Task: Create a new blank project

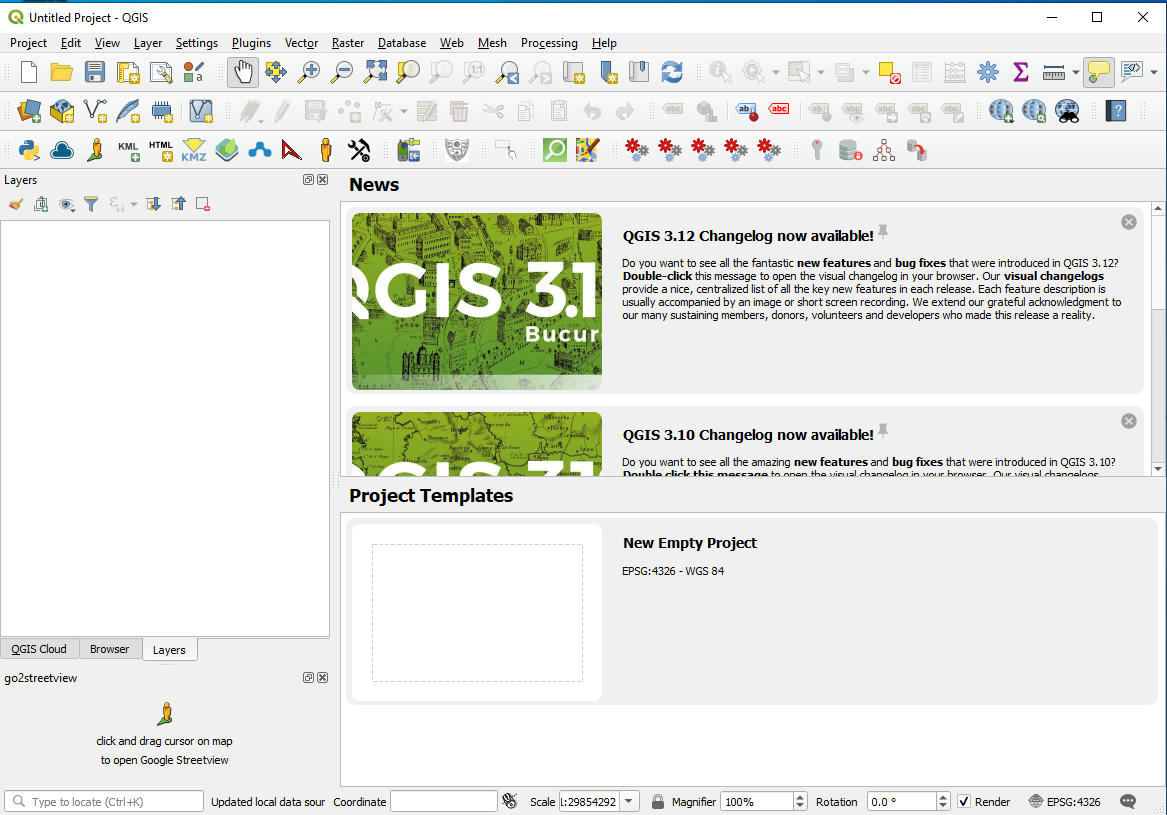Action: [28, 72]
